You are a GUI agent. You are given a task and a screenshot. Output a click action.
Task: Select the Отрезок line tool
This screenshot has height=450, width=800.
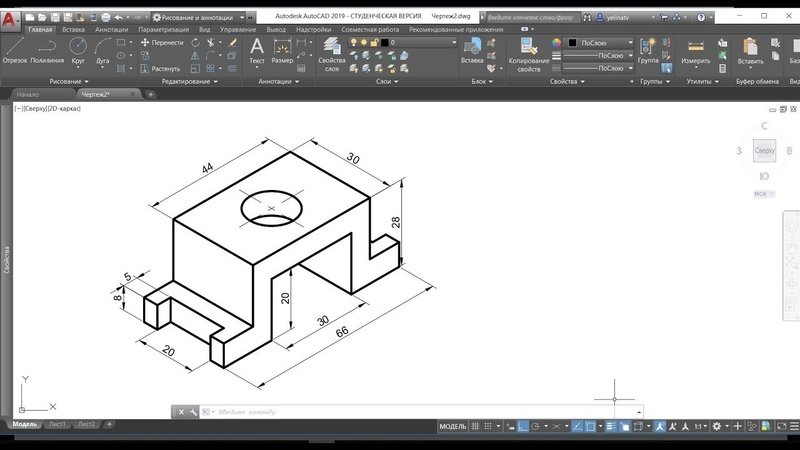(14, 50)
